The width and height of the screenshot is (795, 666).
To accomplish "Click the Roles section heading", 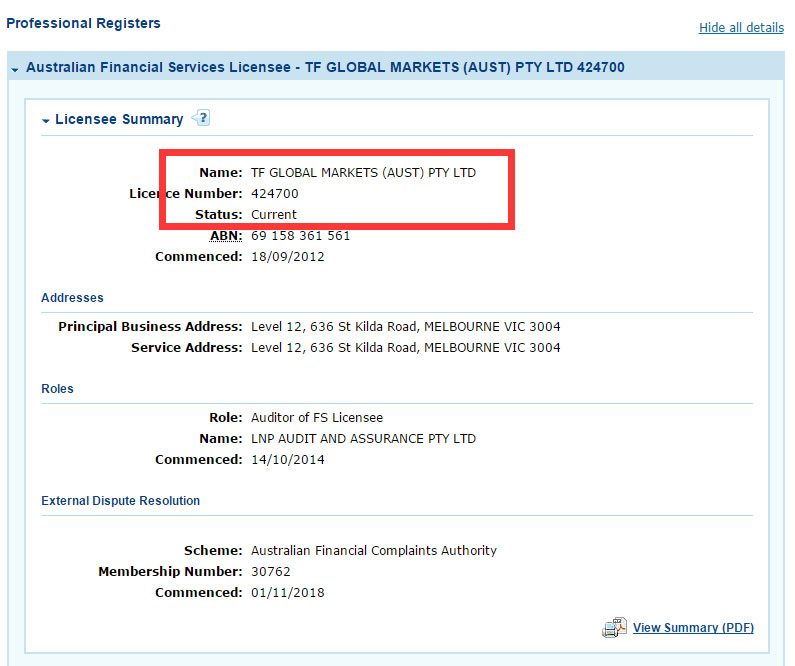I will pyautogui.click(x=57, y=389).
